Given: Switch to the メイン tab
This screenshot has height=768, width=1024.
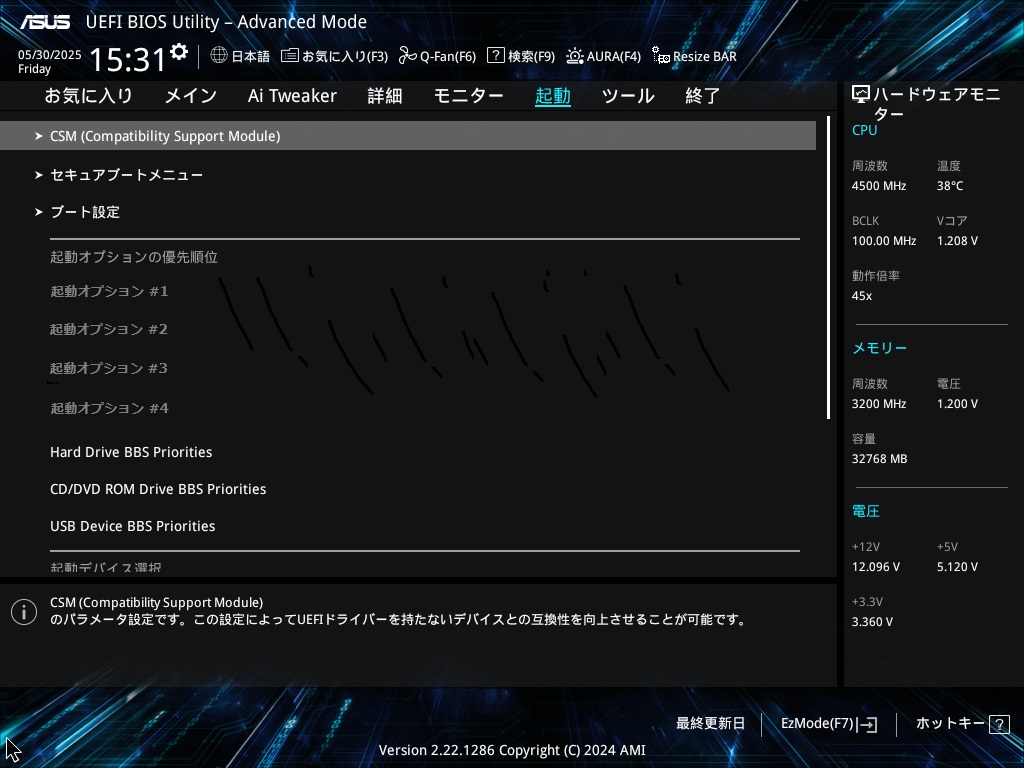Looking at the screenshot, I should point(191,96).
